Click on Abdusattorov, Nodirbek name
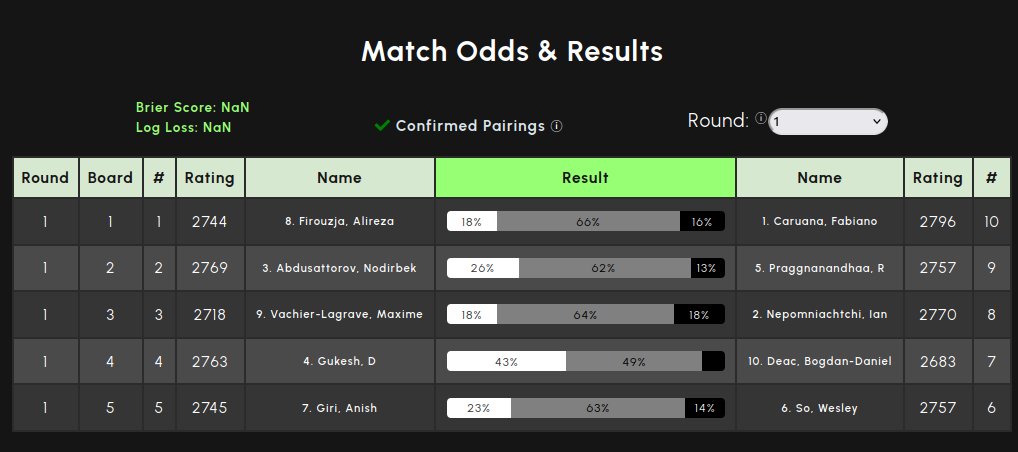This screenshot has width=1018, height=452. click(x=339, y=268)
